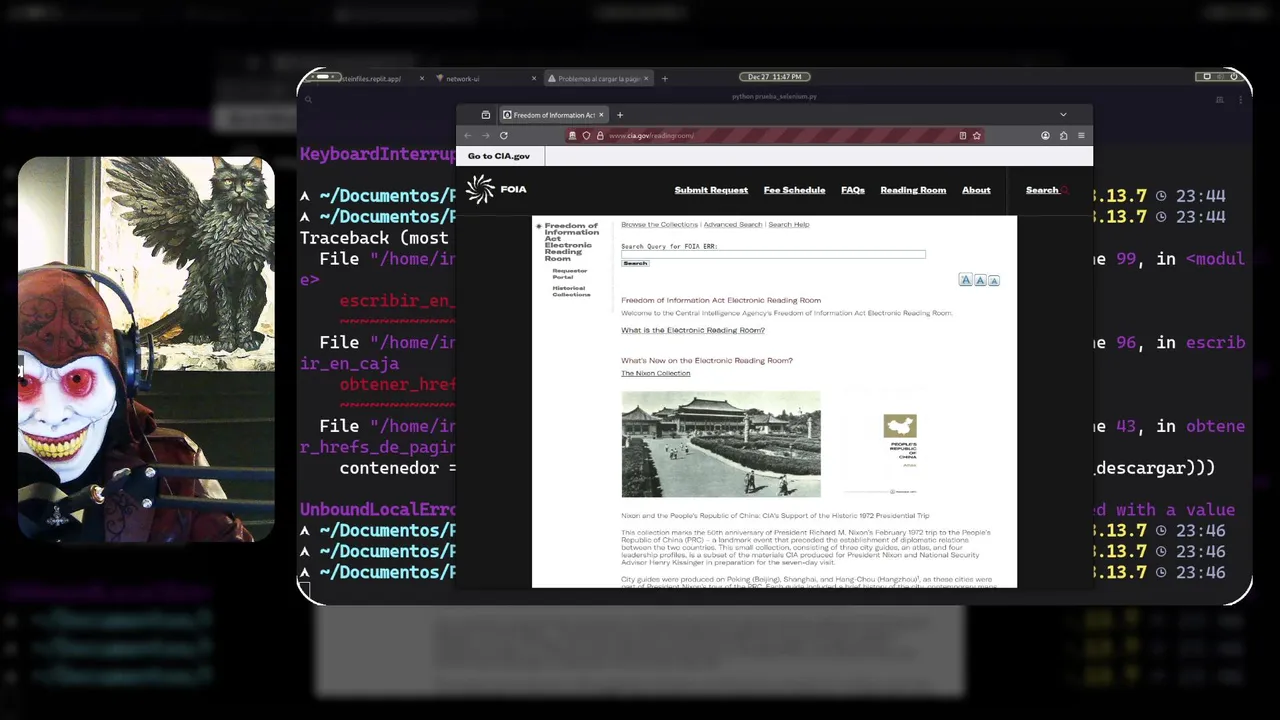Select Freedom of Information Act Electronic Reading Room sidebar item
The width and height of the screenshot is (1280, 720).
pos(571,242)
